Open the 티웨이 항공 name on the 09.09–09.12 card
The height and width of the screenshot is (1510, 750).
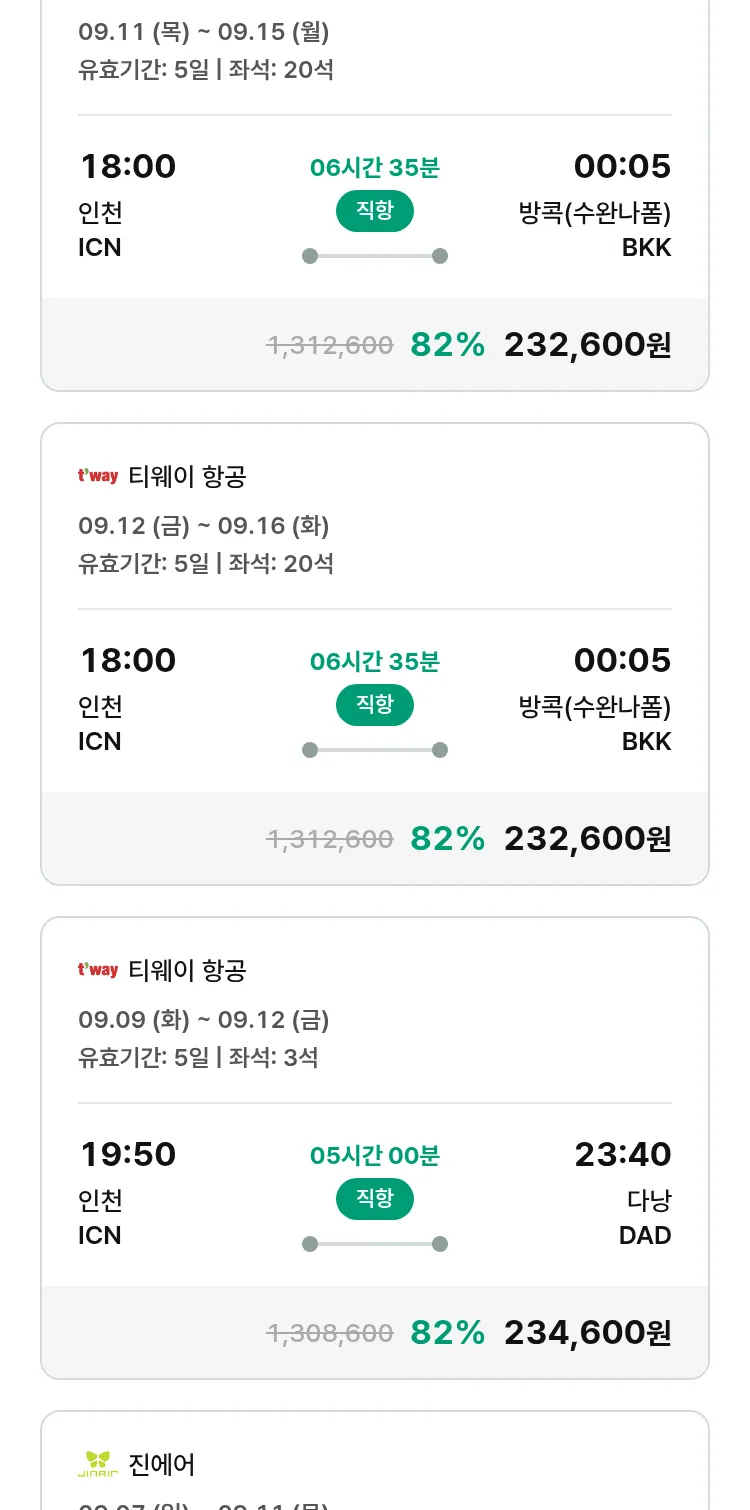tap(187, 970)
